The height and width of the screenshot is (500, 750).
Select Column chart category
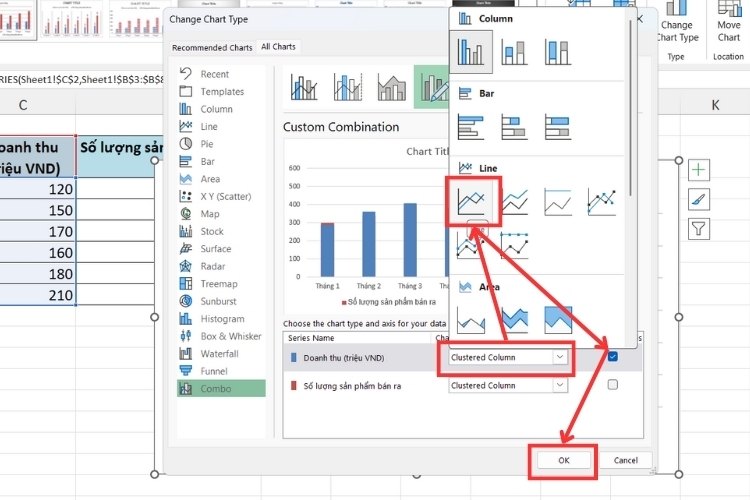point(221,109)
